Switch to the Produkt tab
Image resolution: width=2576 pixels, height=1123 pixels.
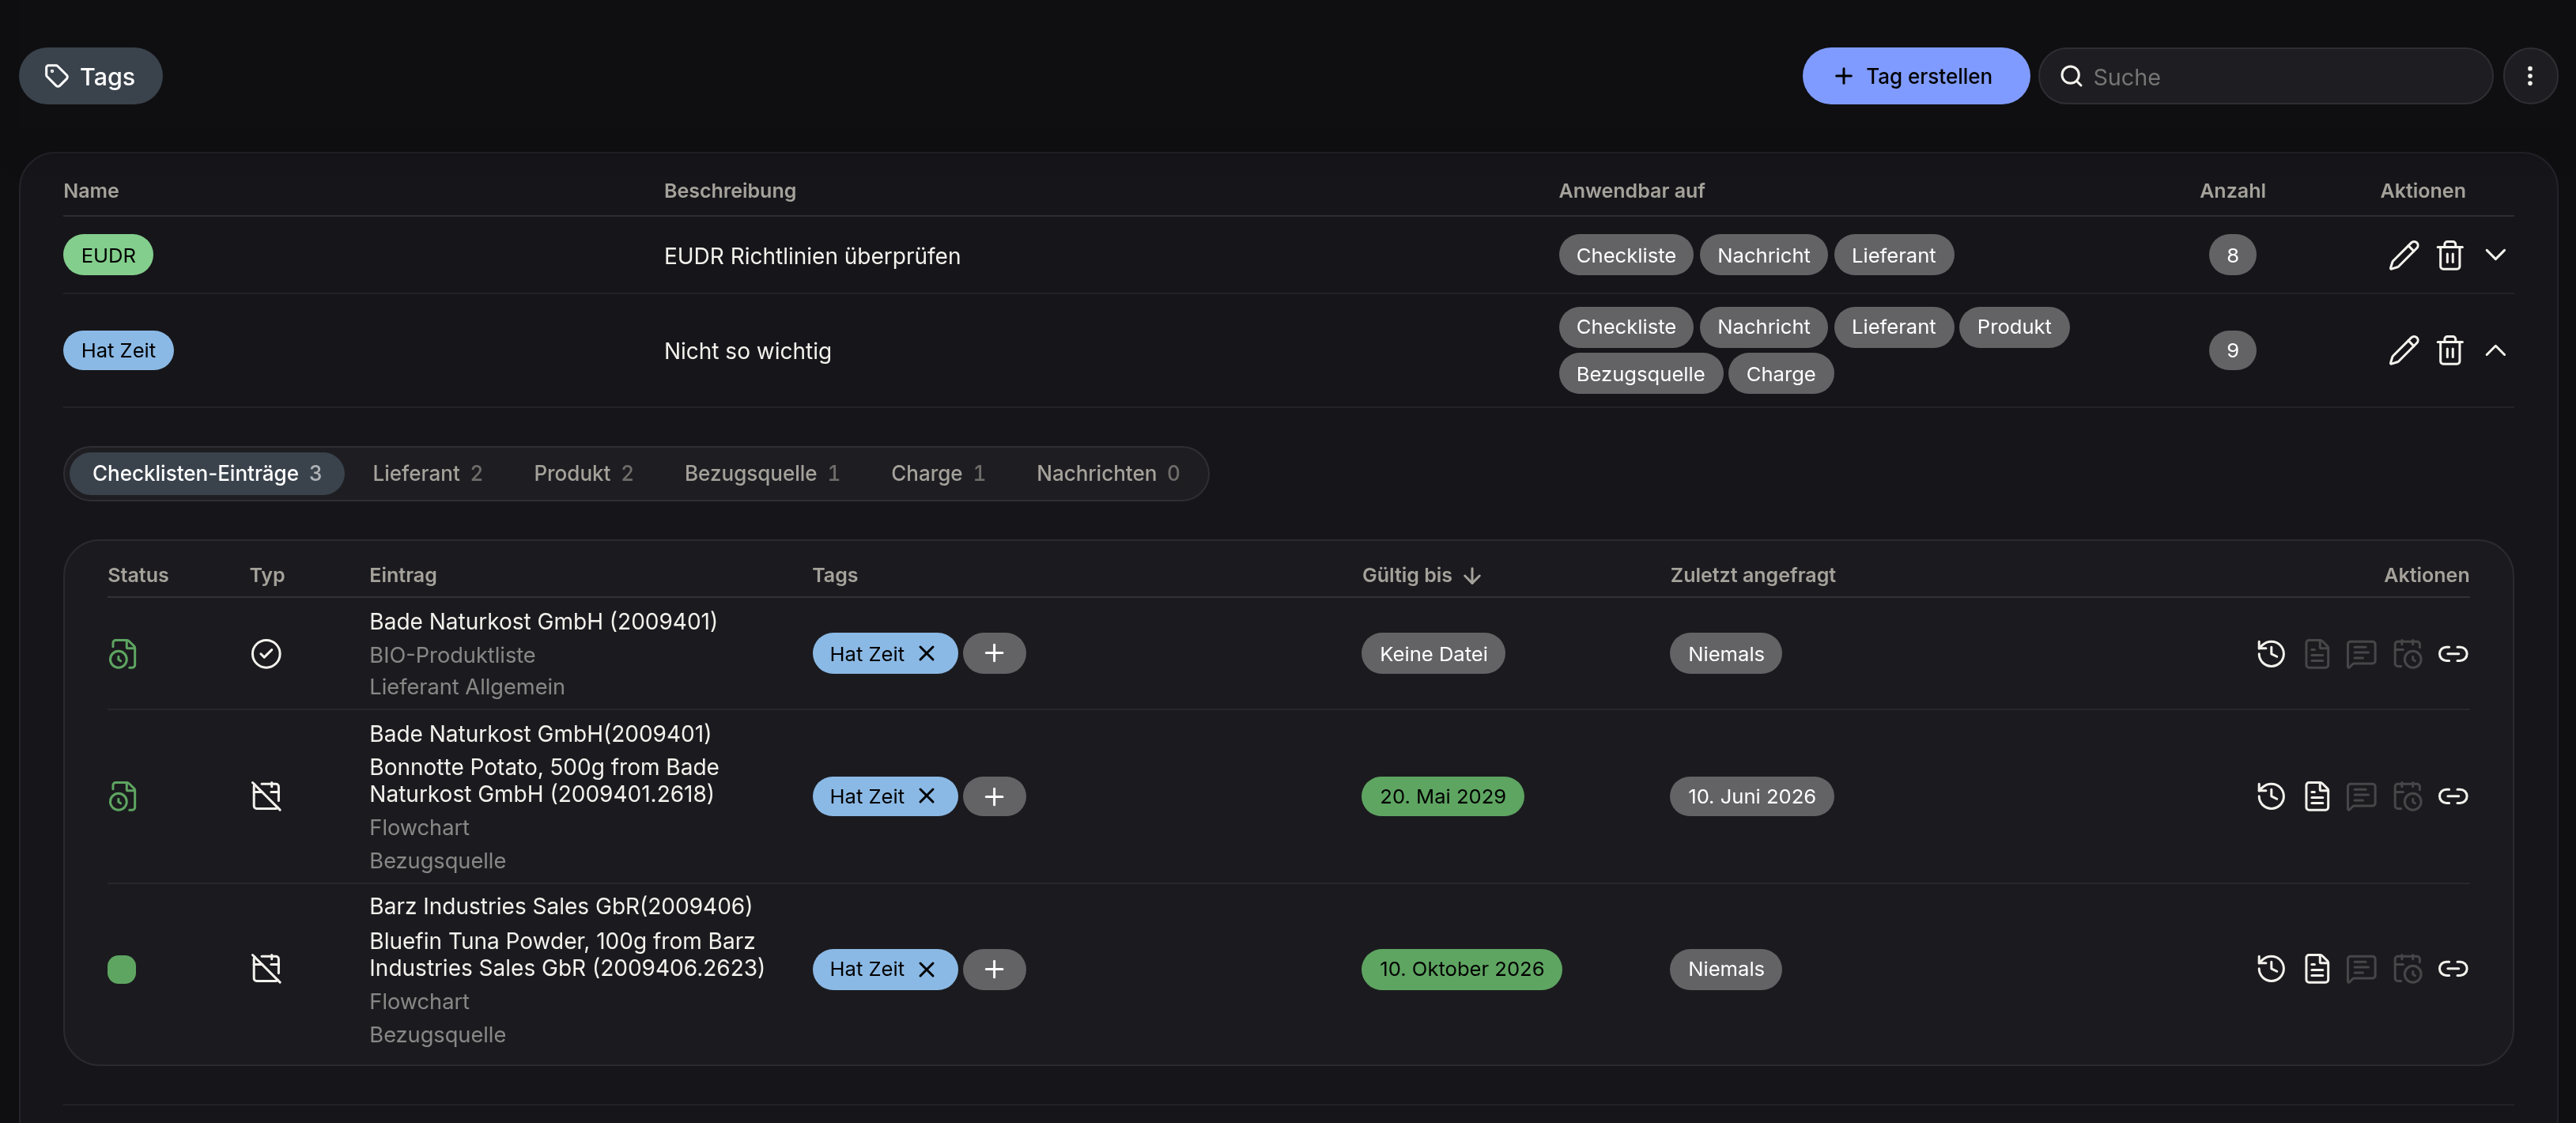click(x=583, y=473)
